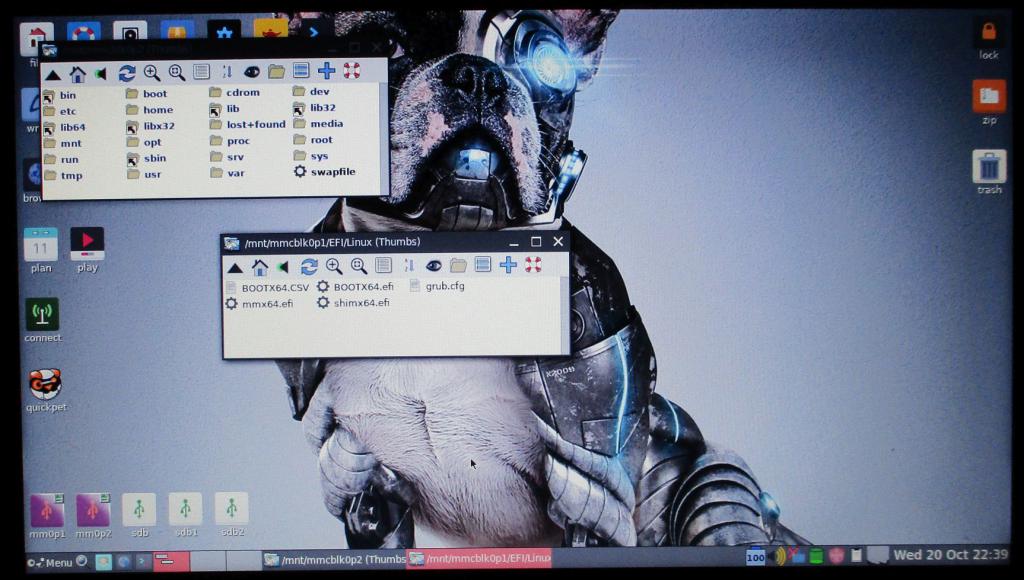Open the play media desktop icon

point(87,249)
